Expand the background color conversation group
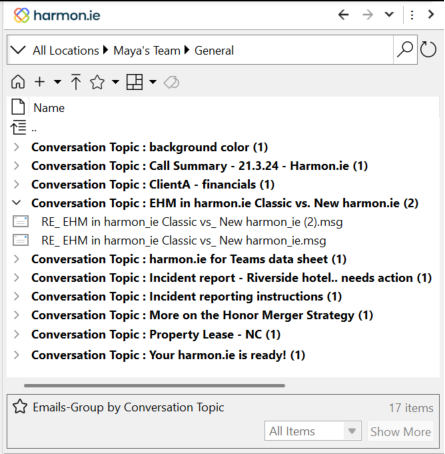 click(x=16, y=147)
